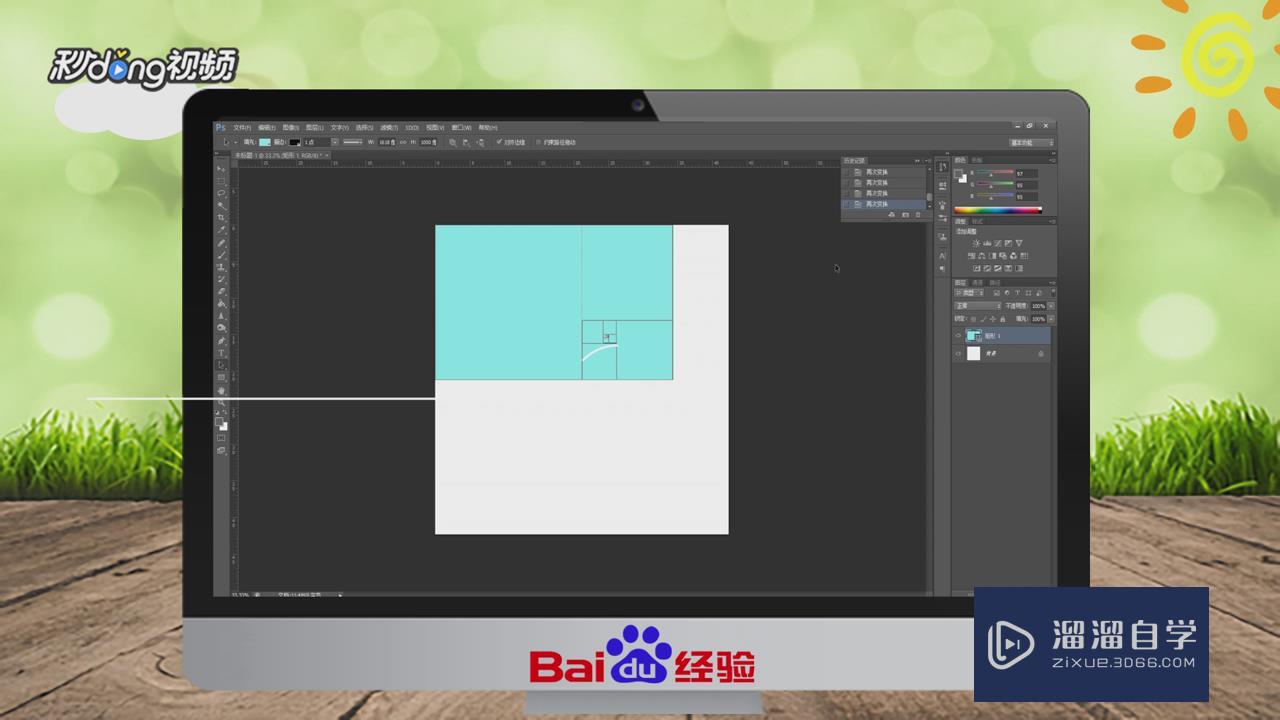Create new snapshot in History panel

[x=905, y=215]
